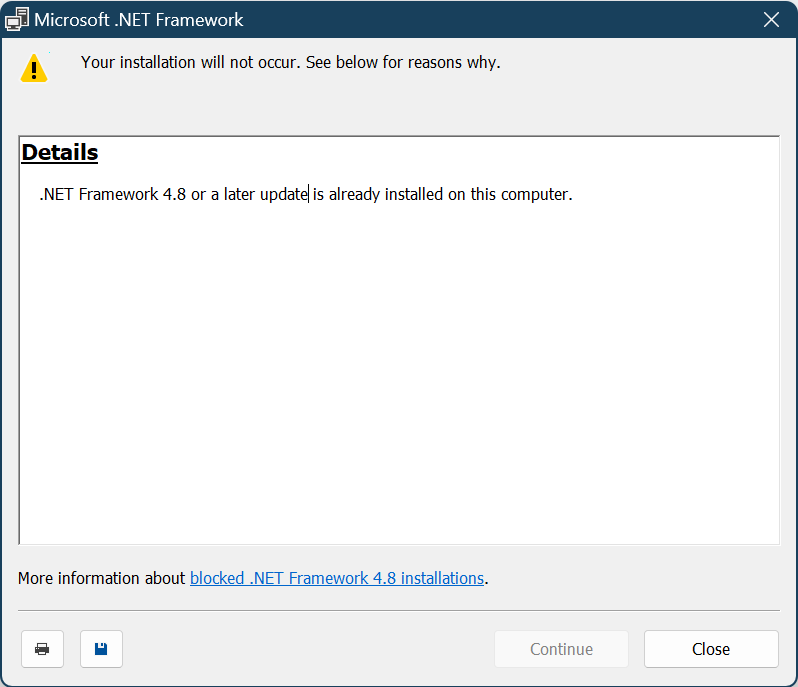
Task: Open the blocked .NET Framework 4.8 installations link
Action: pyautogui.click(x=337, y=578)
